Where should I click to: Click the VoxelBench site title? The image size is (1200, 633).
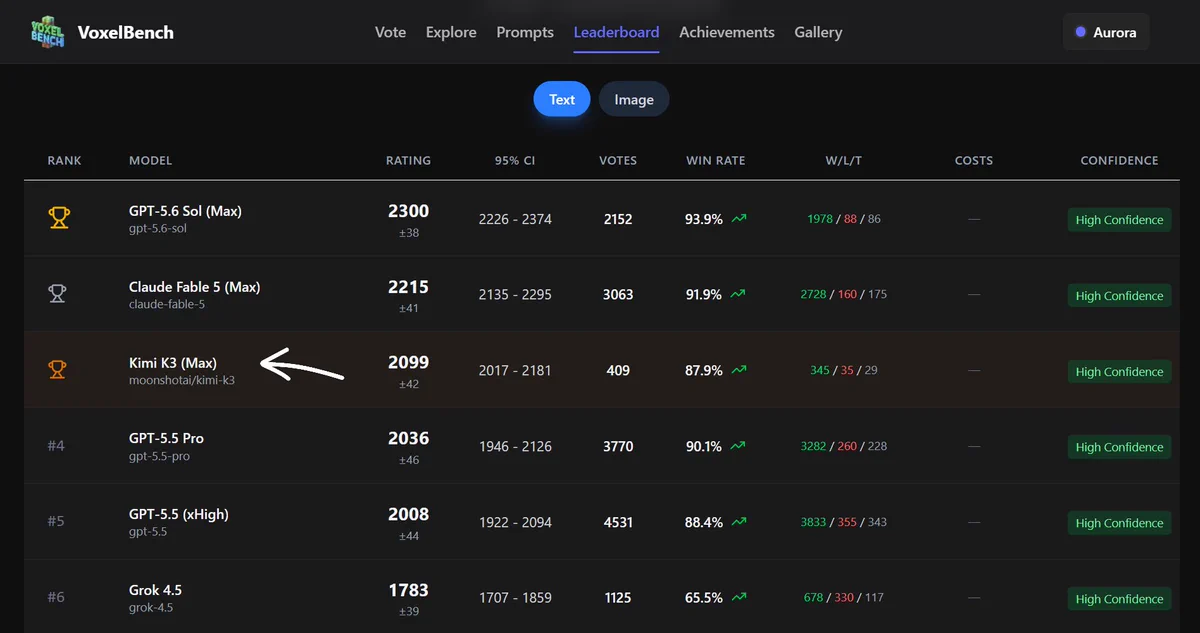tap(125, 32)
